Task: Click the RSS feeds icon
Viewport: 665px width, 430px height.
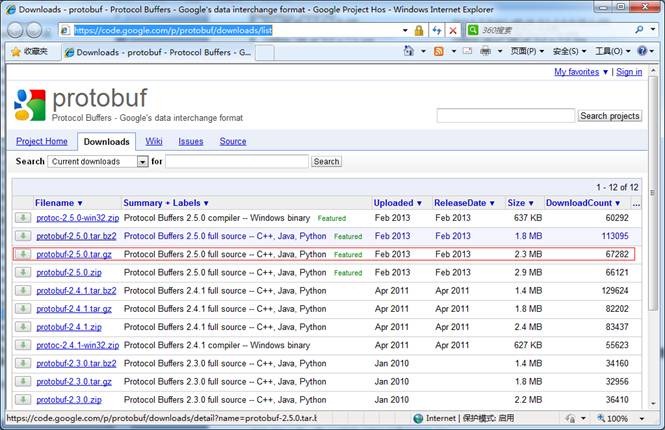Action: pyautogui.click(x=439, y=51)
